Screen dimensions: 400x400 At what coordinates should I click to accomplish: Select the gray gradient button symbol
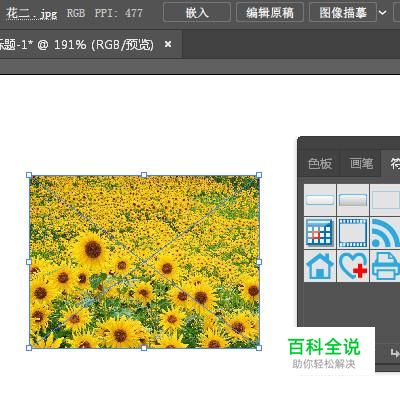353,200
